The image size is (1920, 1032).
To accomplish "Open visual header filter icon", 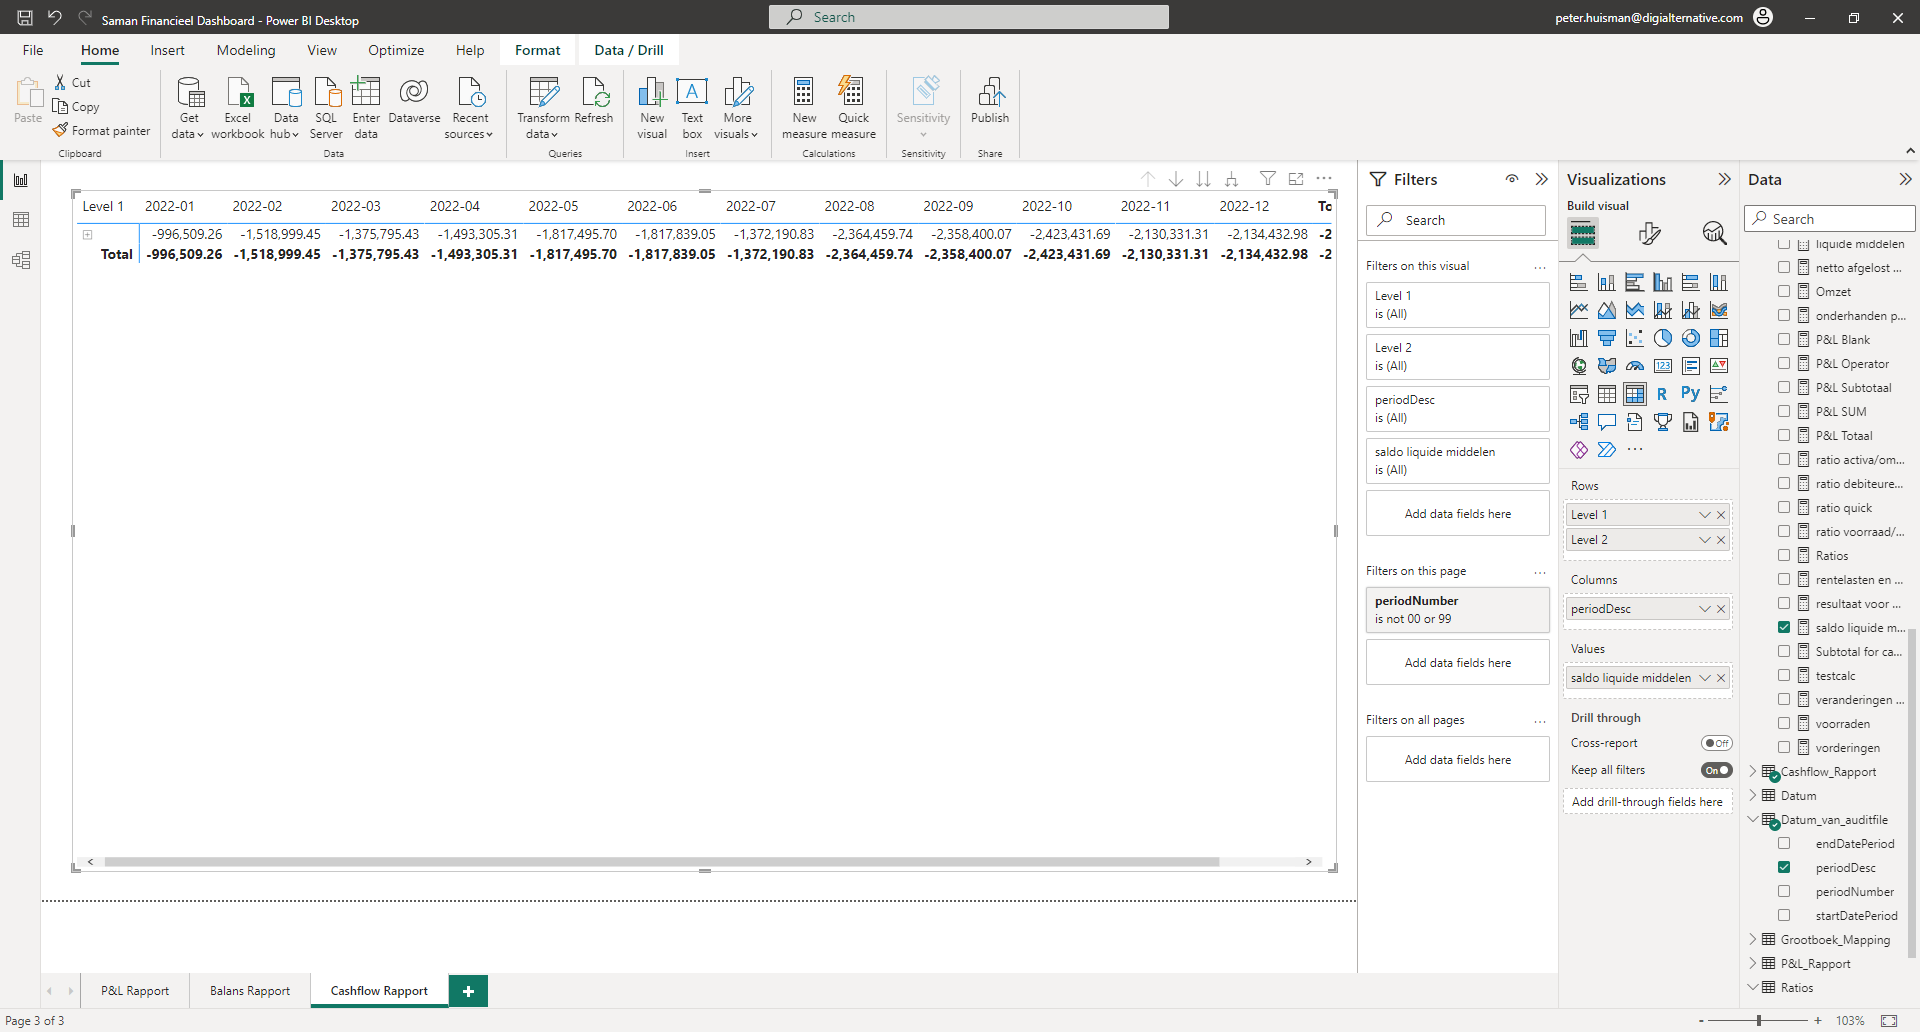I will click(x=1268, y=179).
